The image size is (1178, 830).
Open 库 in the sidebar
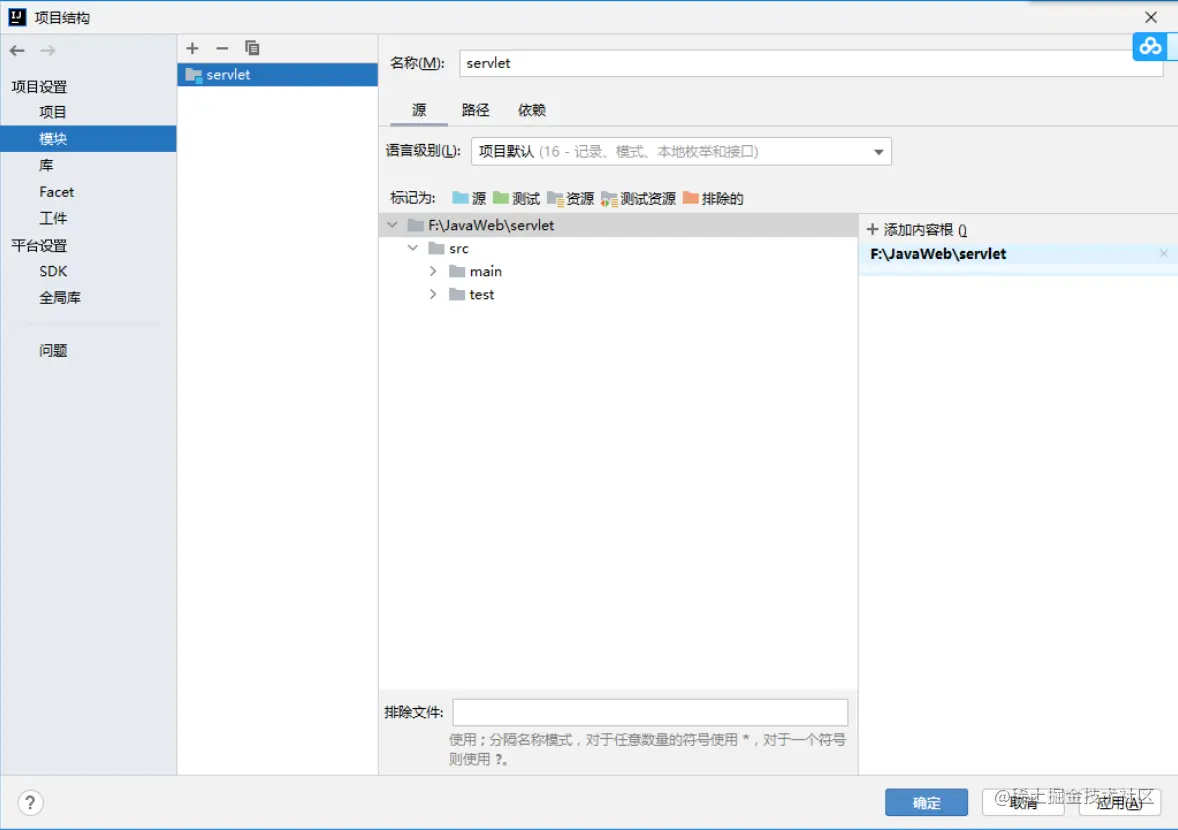pyautogui.click(x=46, y=165)
